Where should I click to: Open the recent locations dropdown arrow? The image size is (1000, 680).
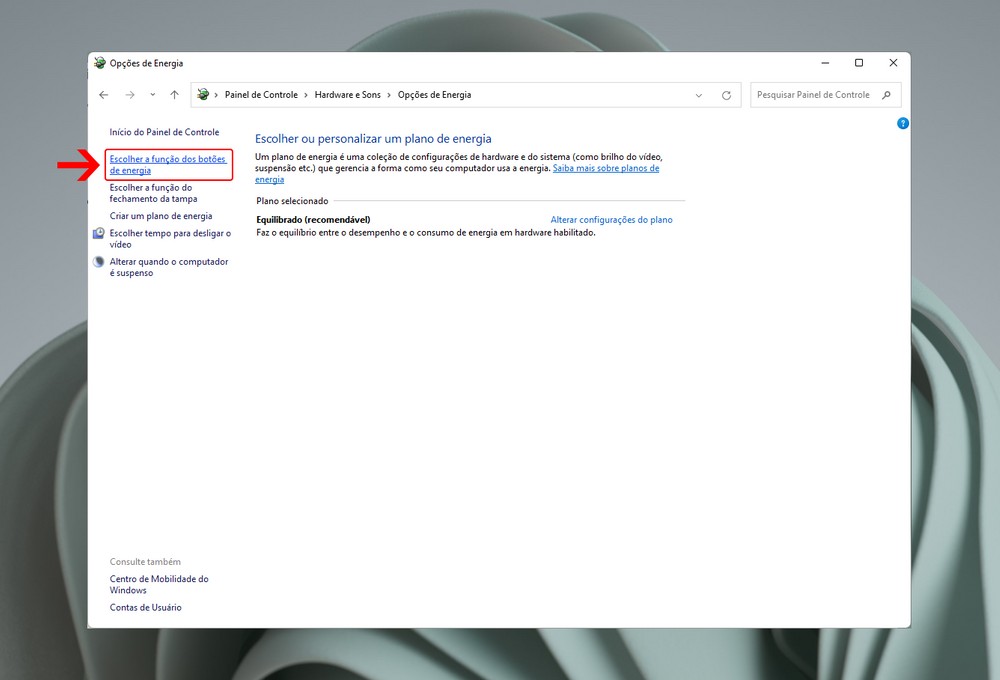click(152, 95)
